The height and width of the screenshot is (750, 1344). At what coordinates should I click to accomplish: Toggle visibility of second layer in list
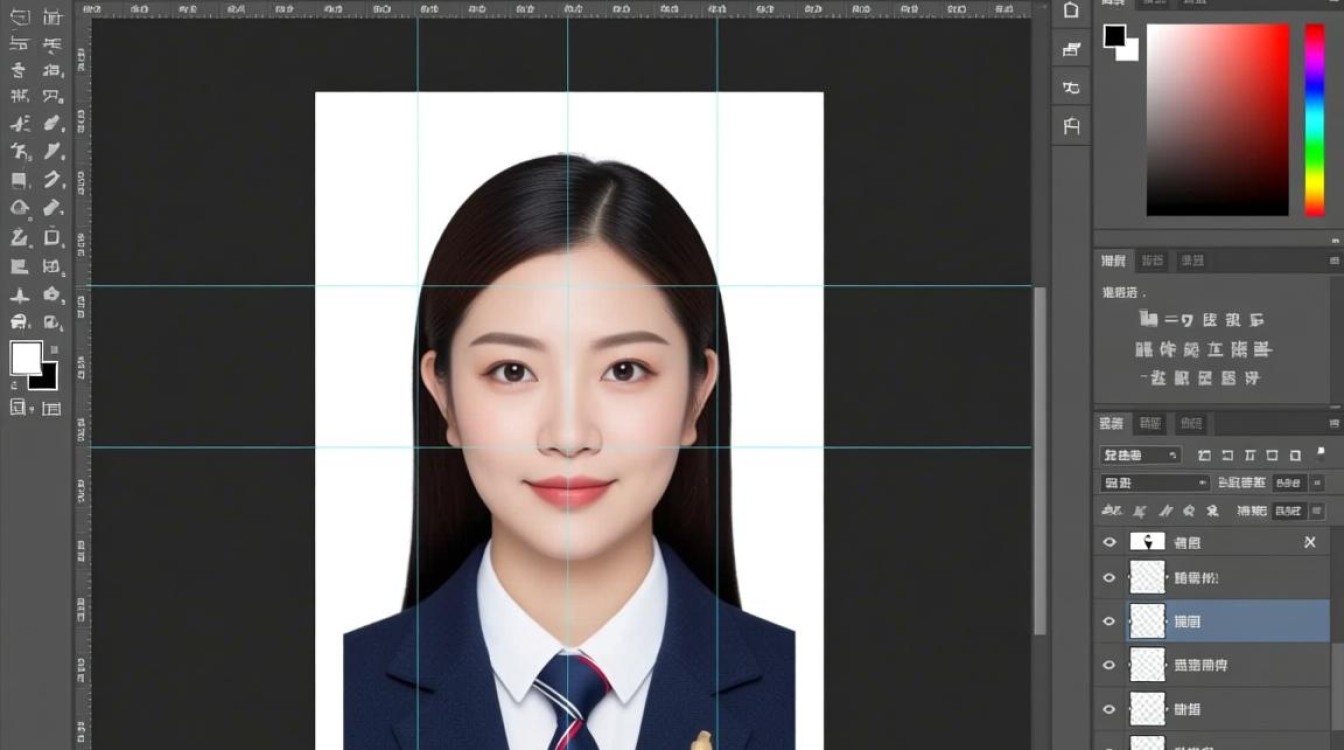[1108, 578]
